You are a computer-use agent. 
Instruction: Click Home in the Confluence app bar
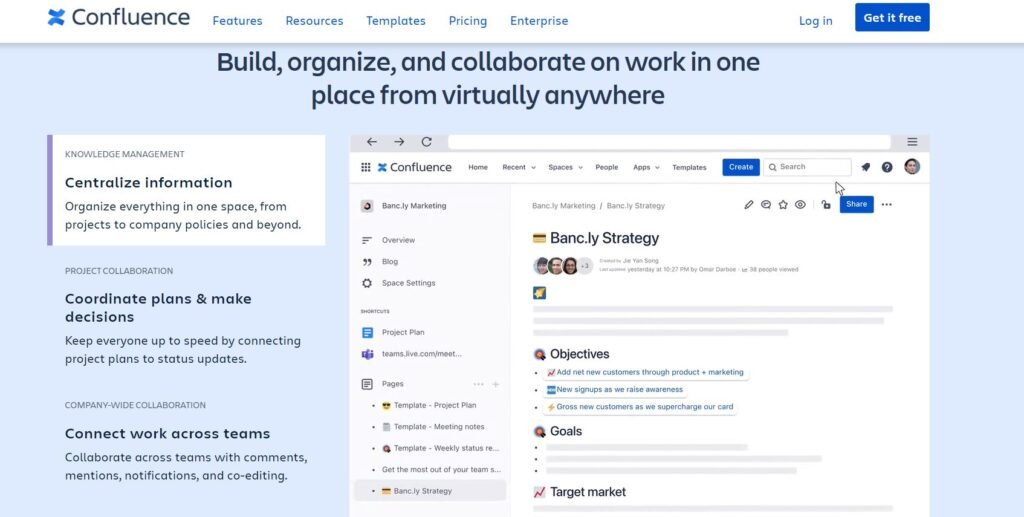pyautogui.click(x=478, y=167)
